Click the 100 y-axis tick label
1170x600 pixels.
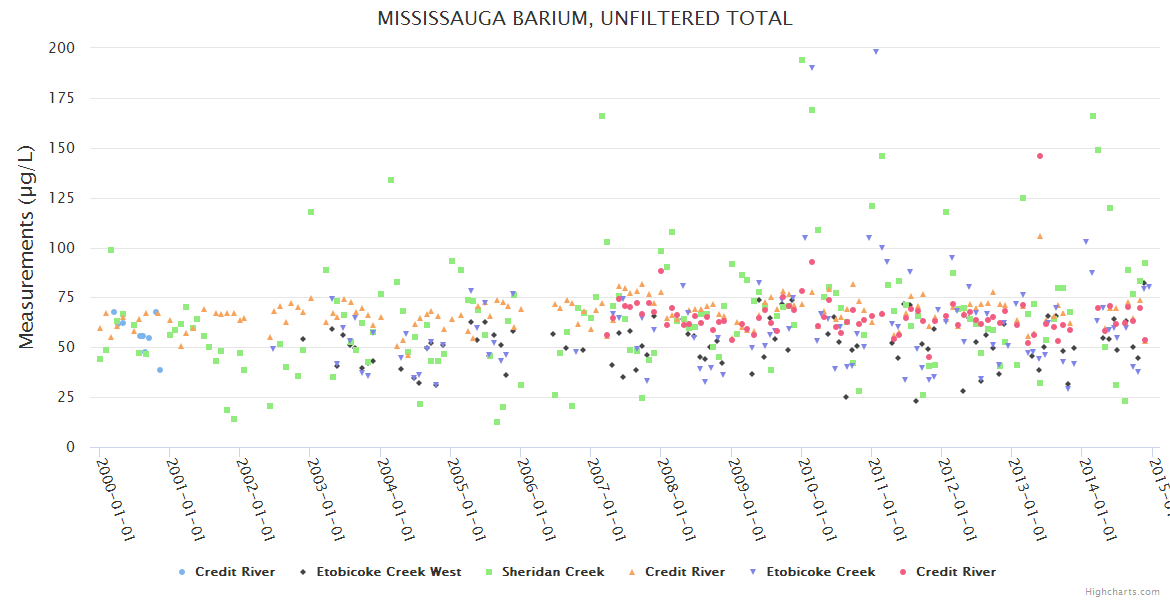tap(62, 248)
